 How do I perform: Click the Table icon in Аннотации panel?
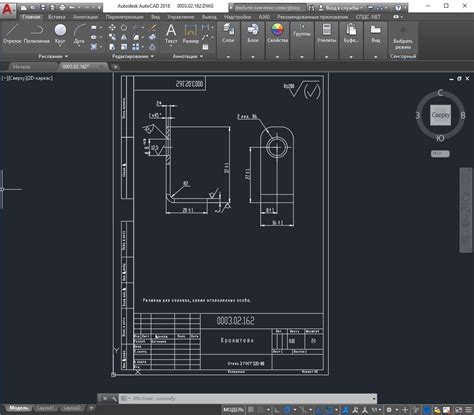click(x=205, y=47)
